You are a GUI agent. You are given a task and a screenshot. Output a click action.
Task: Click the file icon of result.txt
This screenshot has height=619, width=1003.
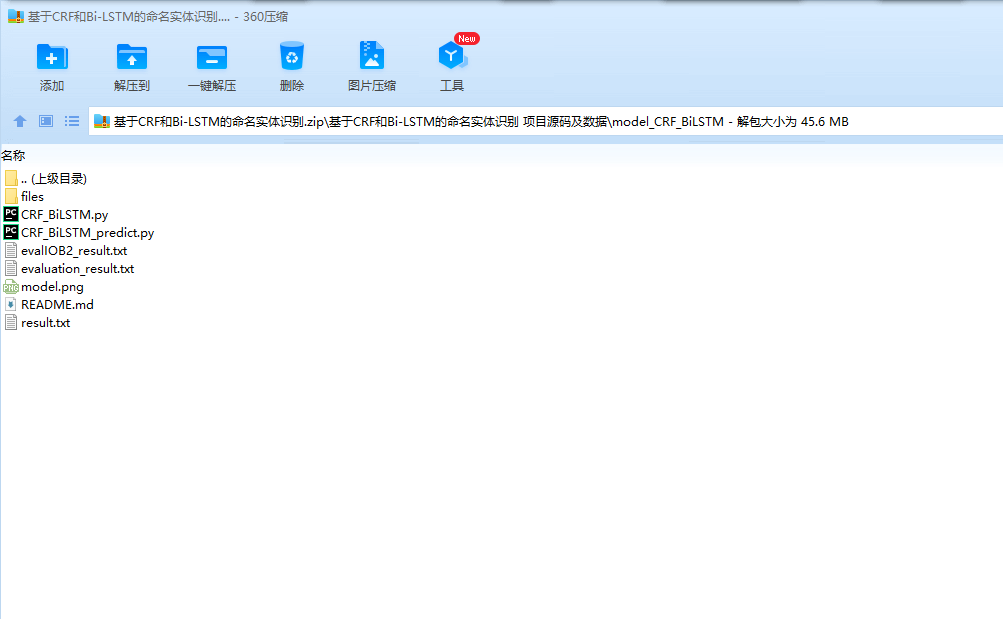[x=11, y=322]
